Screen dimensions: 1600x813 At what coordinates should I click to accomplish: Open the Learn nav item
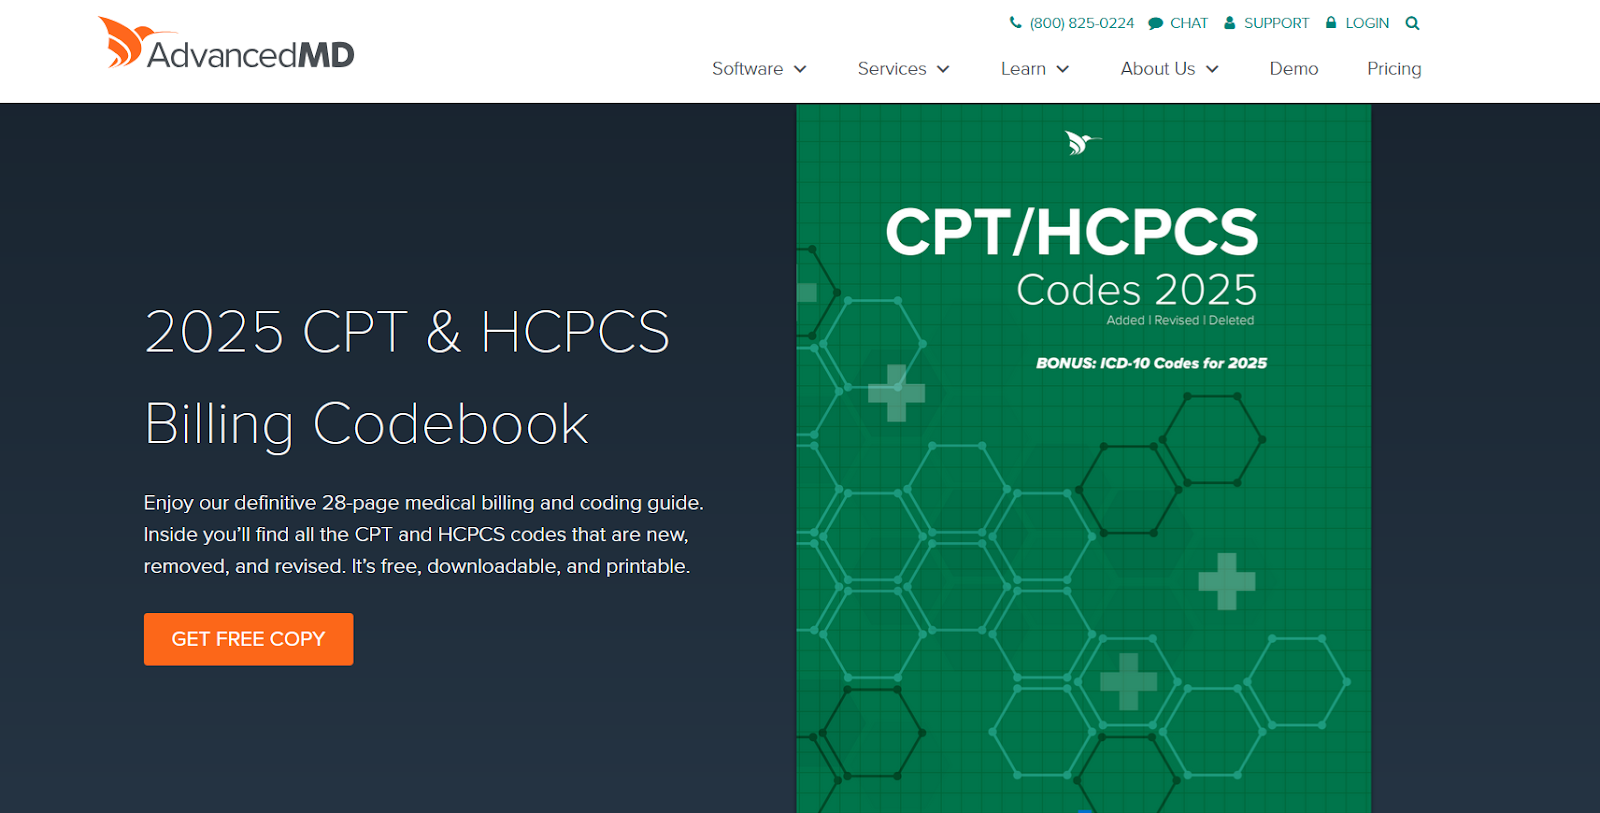tap(1023, 69)
